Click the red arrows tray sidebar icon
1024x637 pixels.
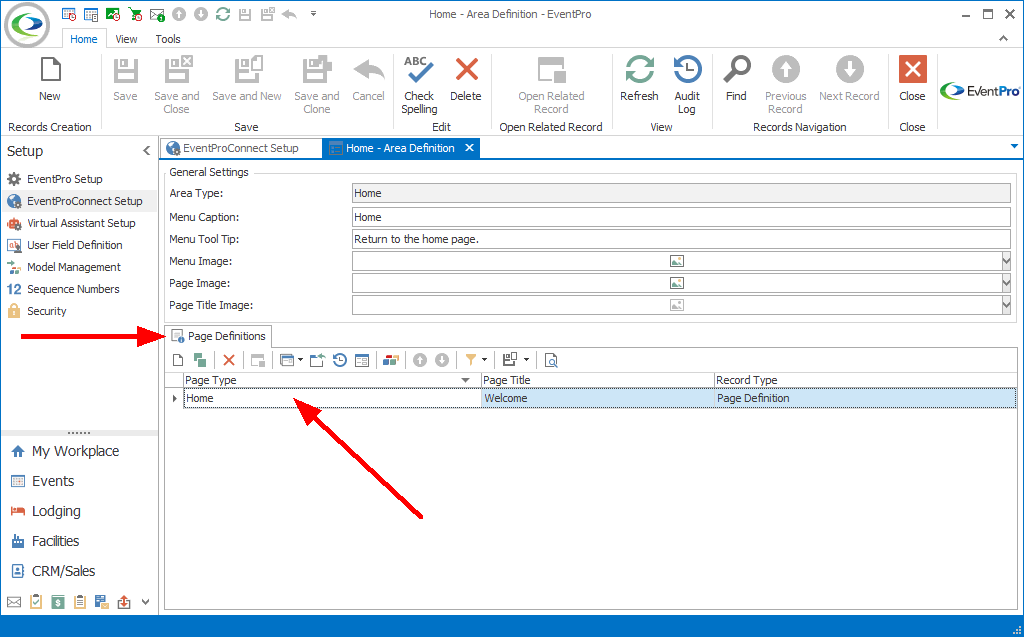pyautogui.click(x=123, y=602)
